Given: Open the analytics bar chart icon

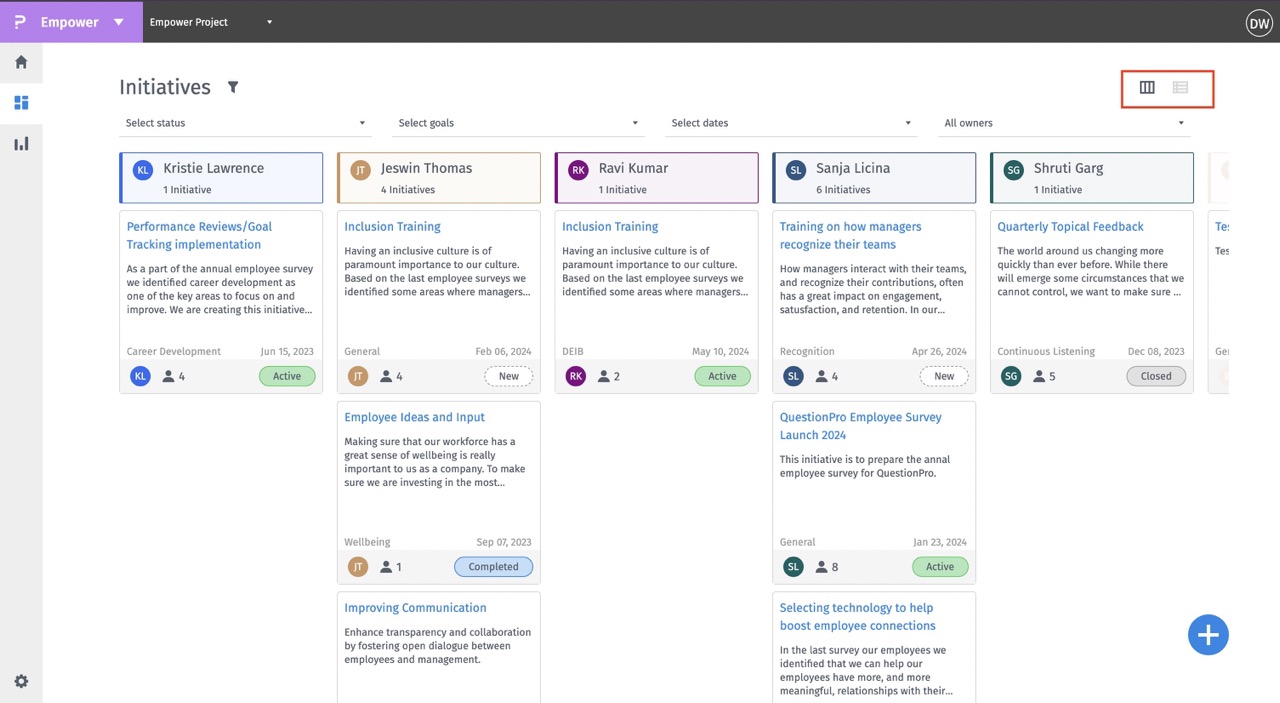Looking at the screenshot, I should (x=21, y=144).
